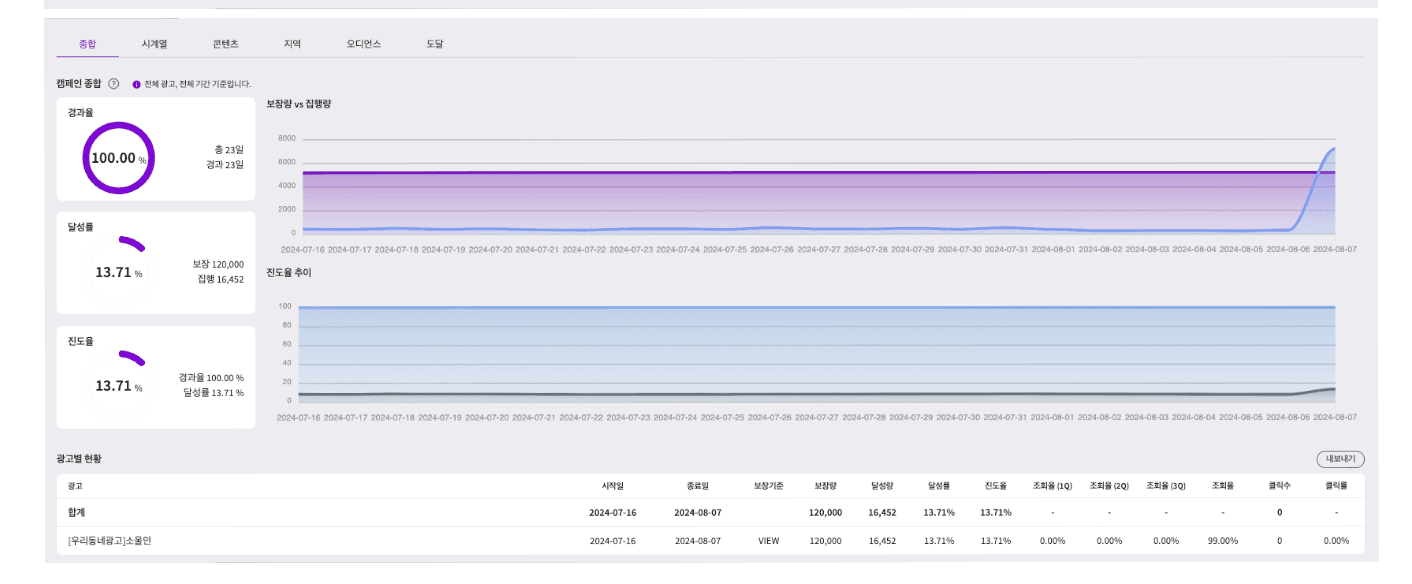Viewport: 1412px width, 584px height.
Task: Click the 진도율 table column header
Action: pos(994,486)
